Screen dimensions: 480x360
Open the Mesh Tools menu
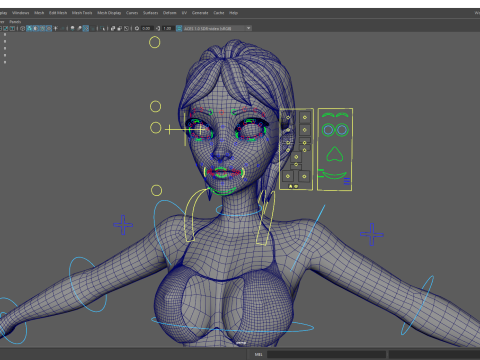[x=82, y=13]
